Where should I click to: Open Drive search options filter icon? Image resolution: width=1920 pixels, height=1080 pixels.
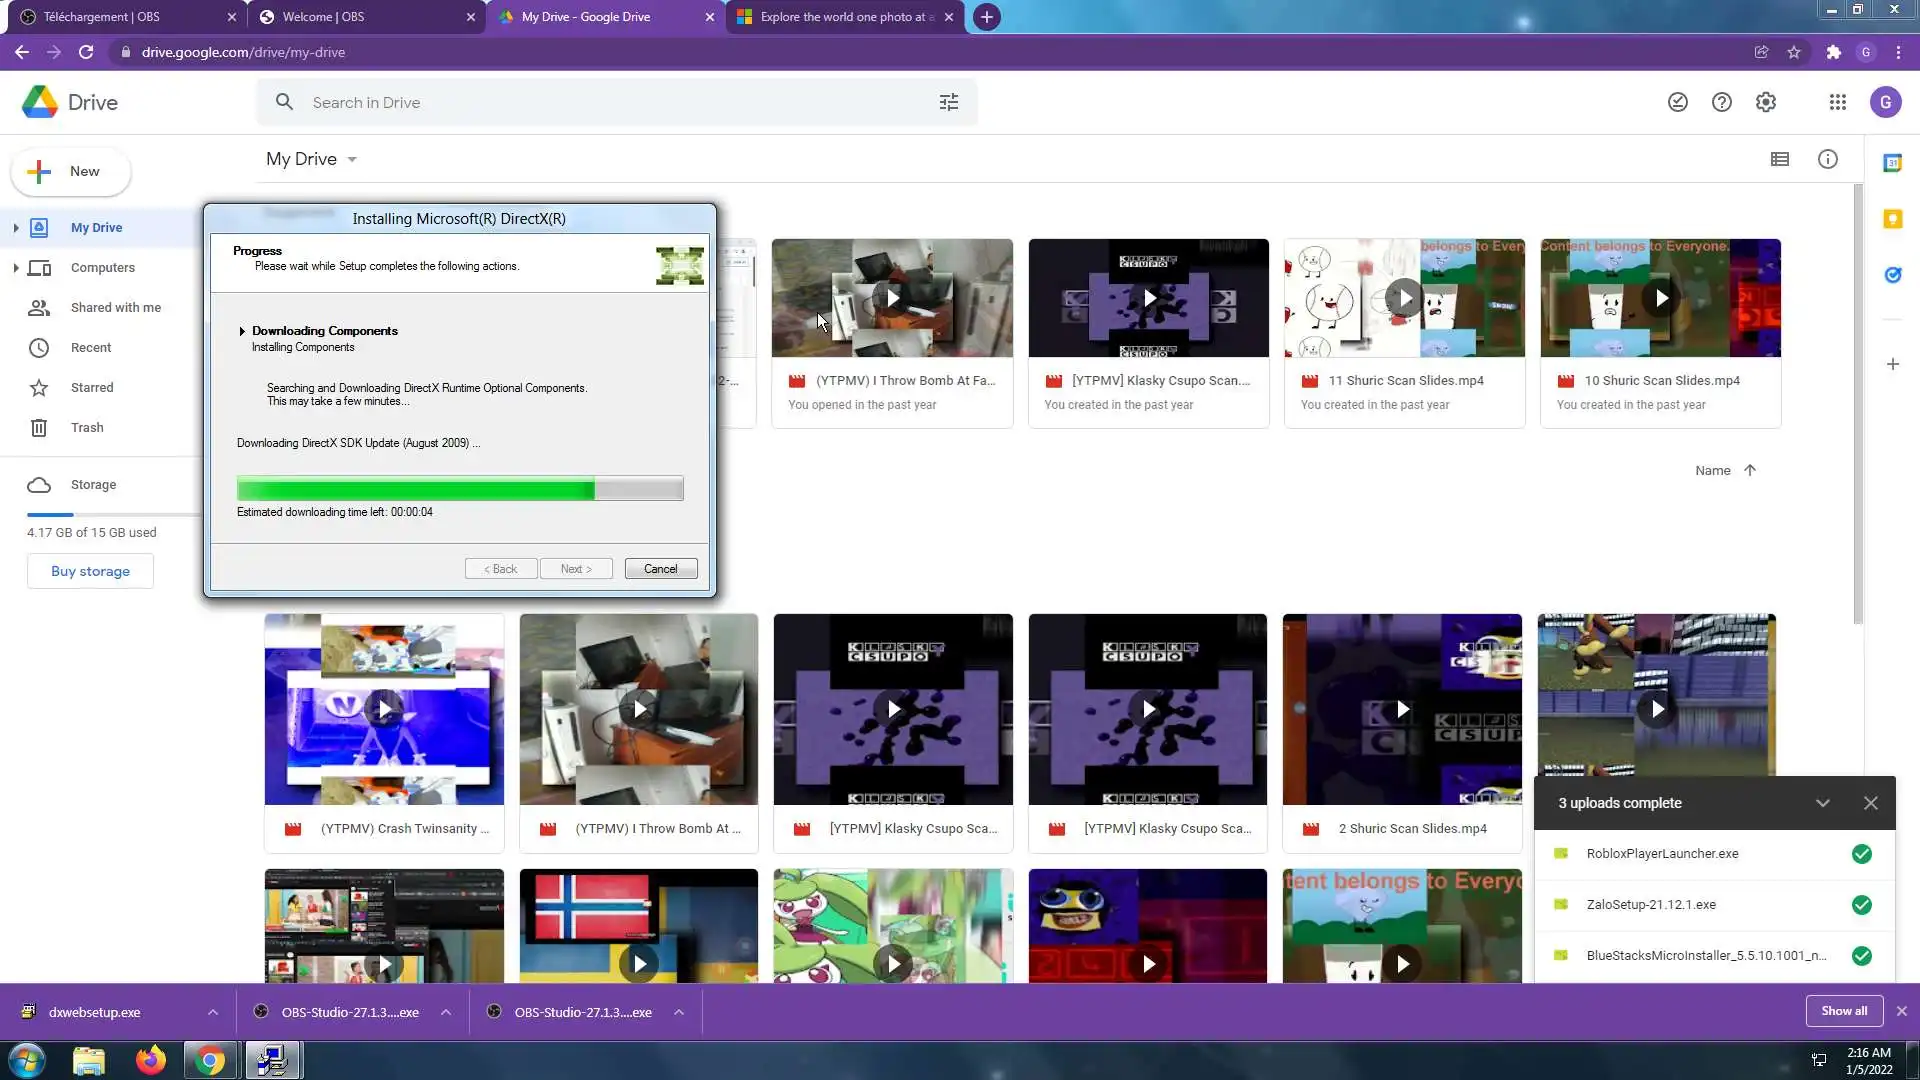pos(948,102)
